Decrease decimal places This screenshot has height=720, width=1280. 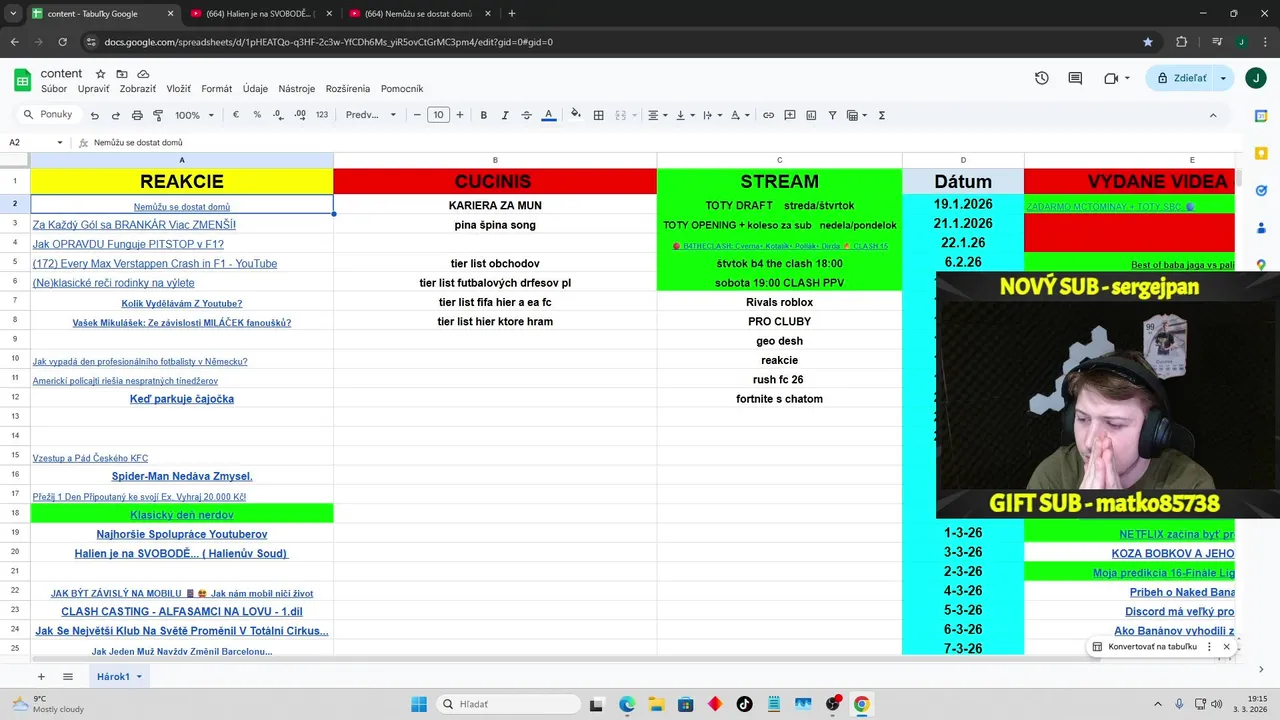[279, 115]
